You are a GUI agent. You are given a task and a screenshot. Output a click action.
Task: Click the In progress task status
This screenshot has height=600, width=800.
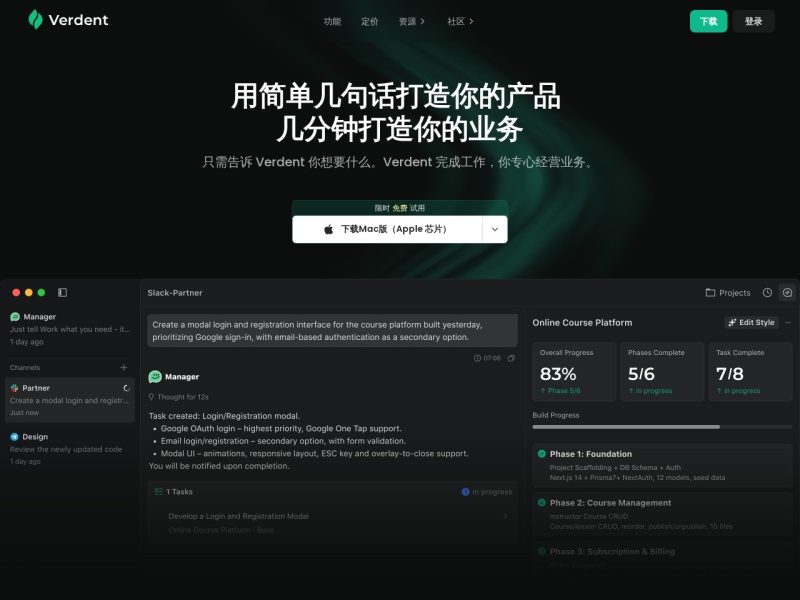487,492
